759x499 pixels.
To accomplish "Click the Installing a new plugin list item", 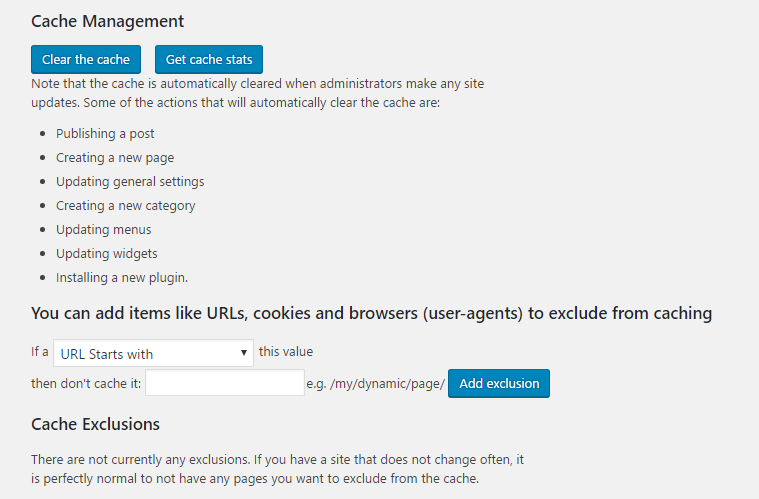I will 121,278.
